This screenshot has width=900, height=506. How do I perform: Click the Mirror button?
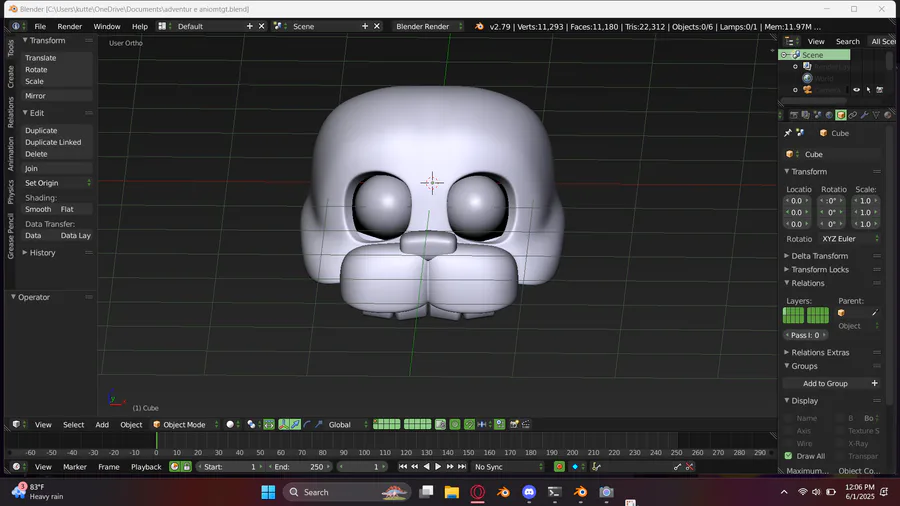tap(57, 96)
